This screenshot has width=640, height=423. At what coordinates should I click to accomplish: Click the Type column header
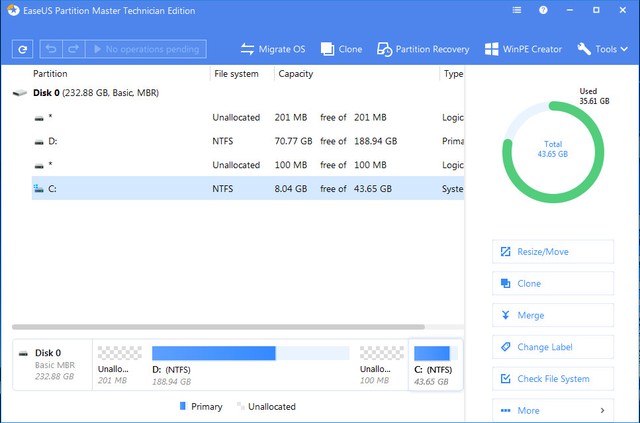point(453,74)
